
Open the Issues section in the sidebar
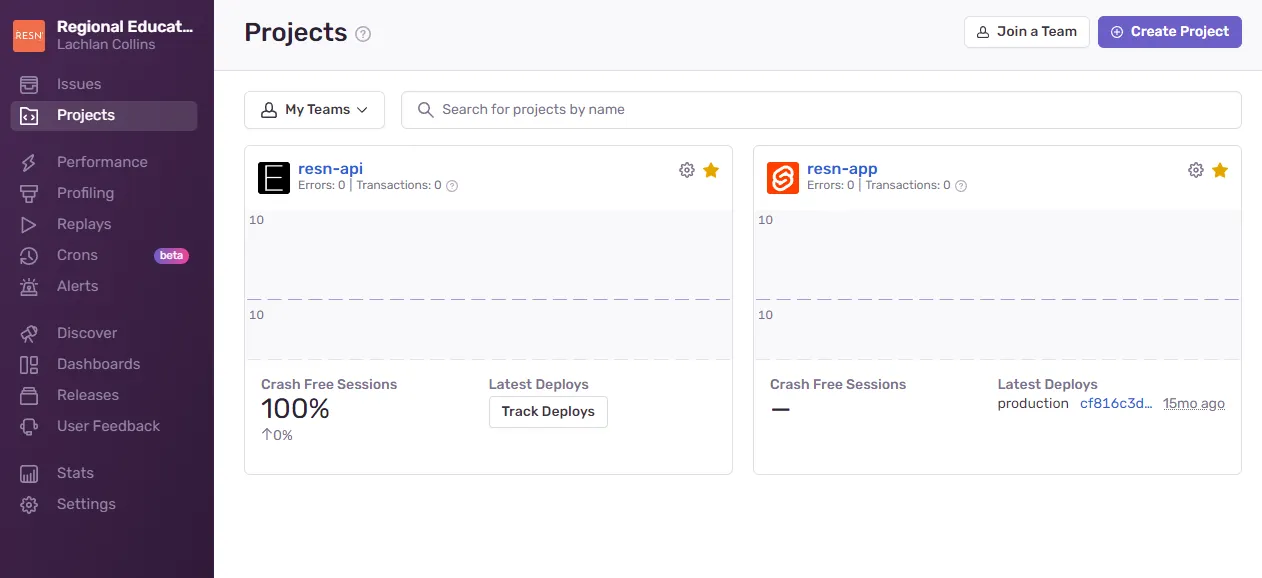coord(77,84)
